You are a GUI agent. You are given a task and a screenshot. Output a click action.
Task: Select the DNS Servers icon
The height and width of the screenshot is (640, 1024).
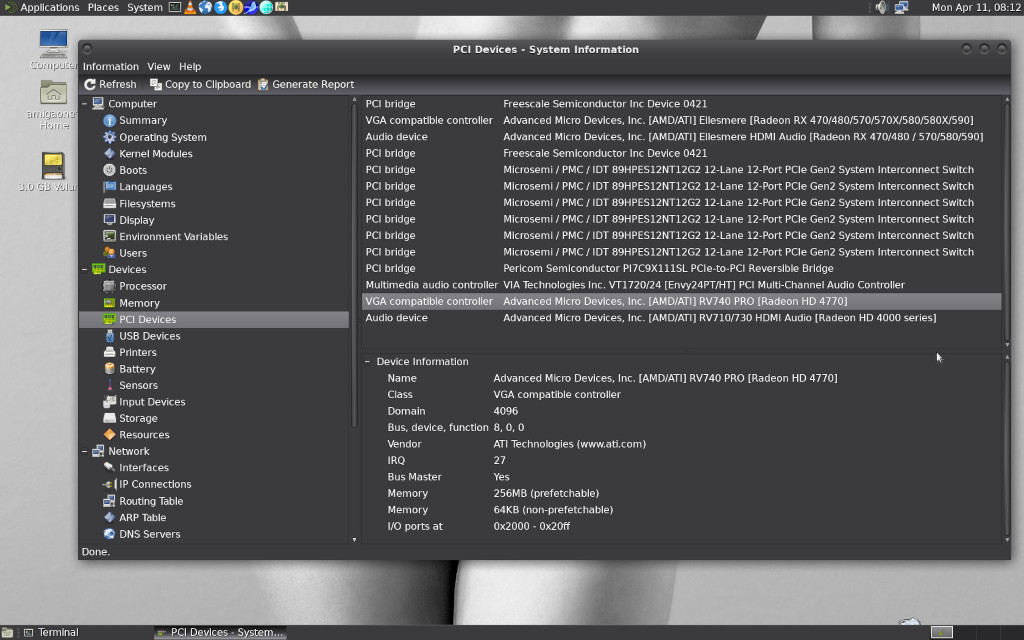pyautogui.click(x=109, y=534)
